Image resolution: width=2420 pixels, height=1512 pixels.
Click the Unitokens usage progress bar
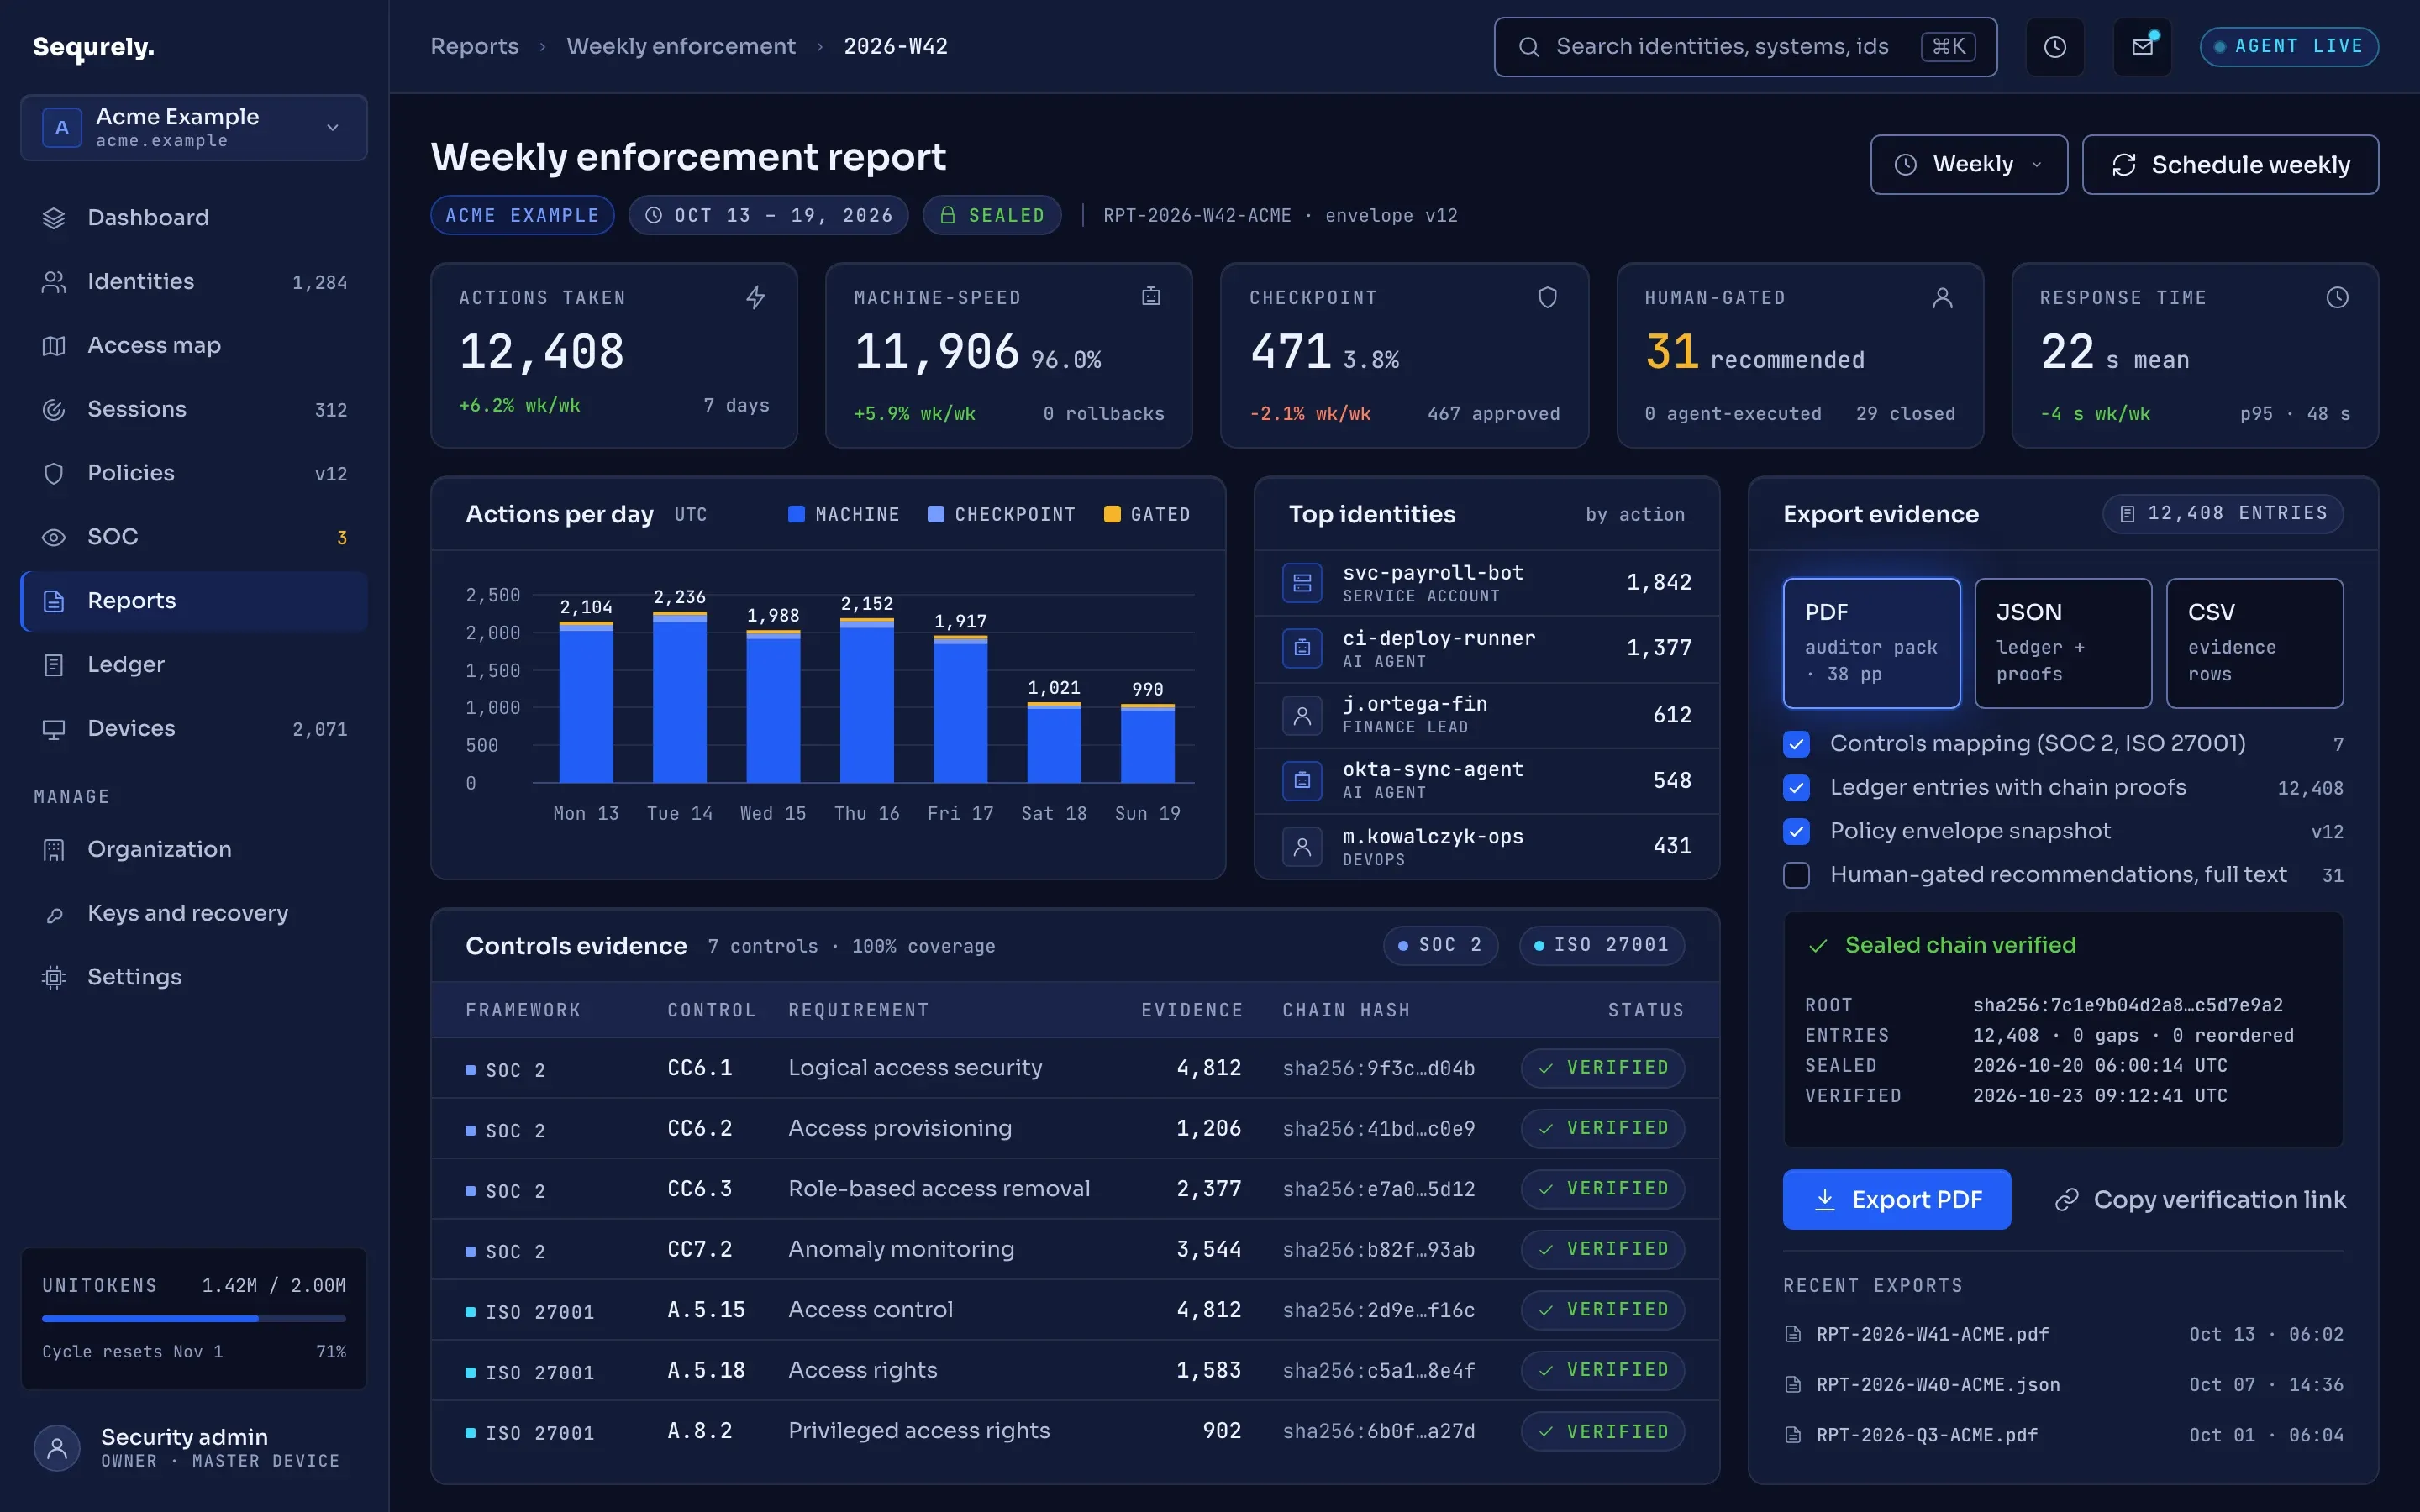(194, 1319)
